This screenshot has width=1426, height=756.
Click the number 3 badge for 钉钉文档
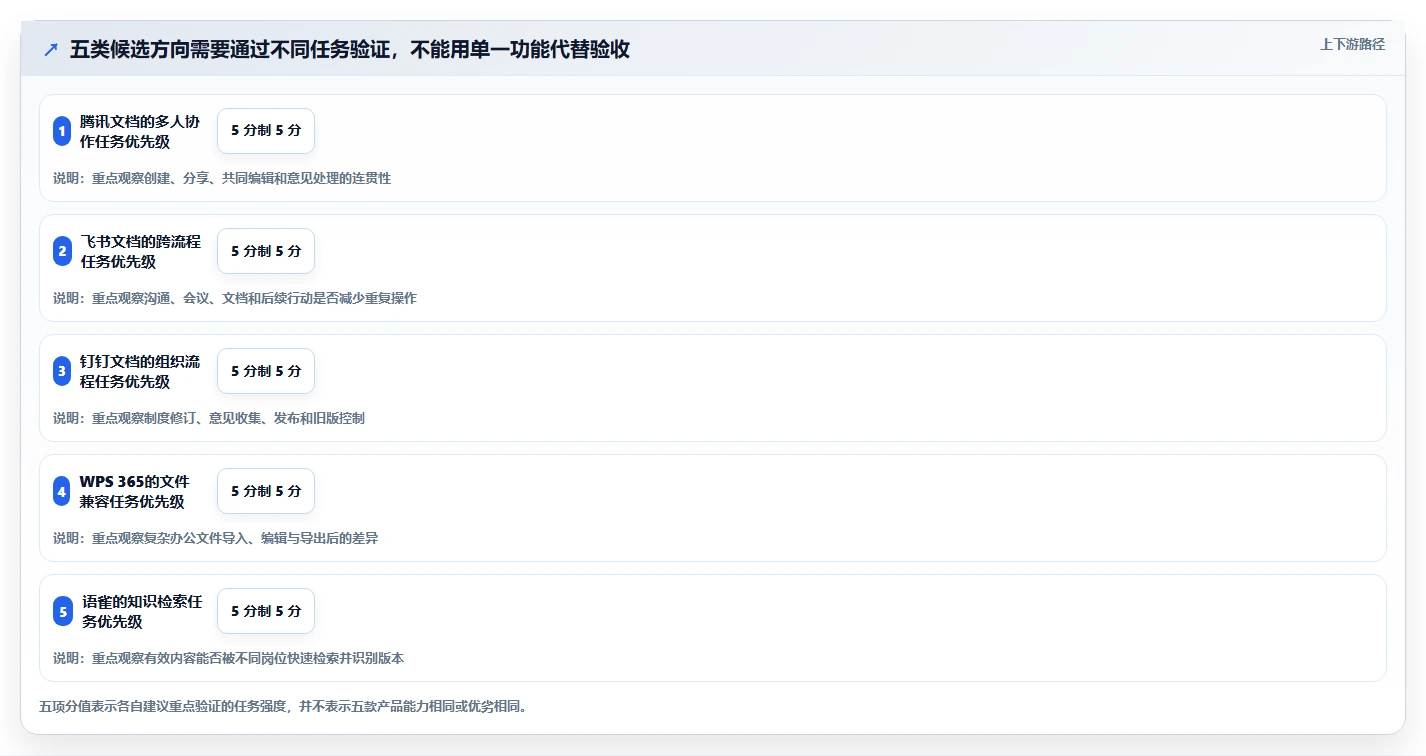point(62,371)
